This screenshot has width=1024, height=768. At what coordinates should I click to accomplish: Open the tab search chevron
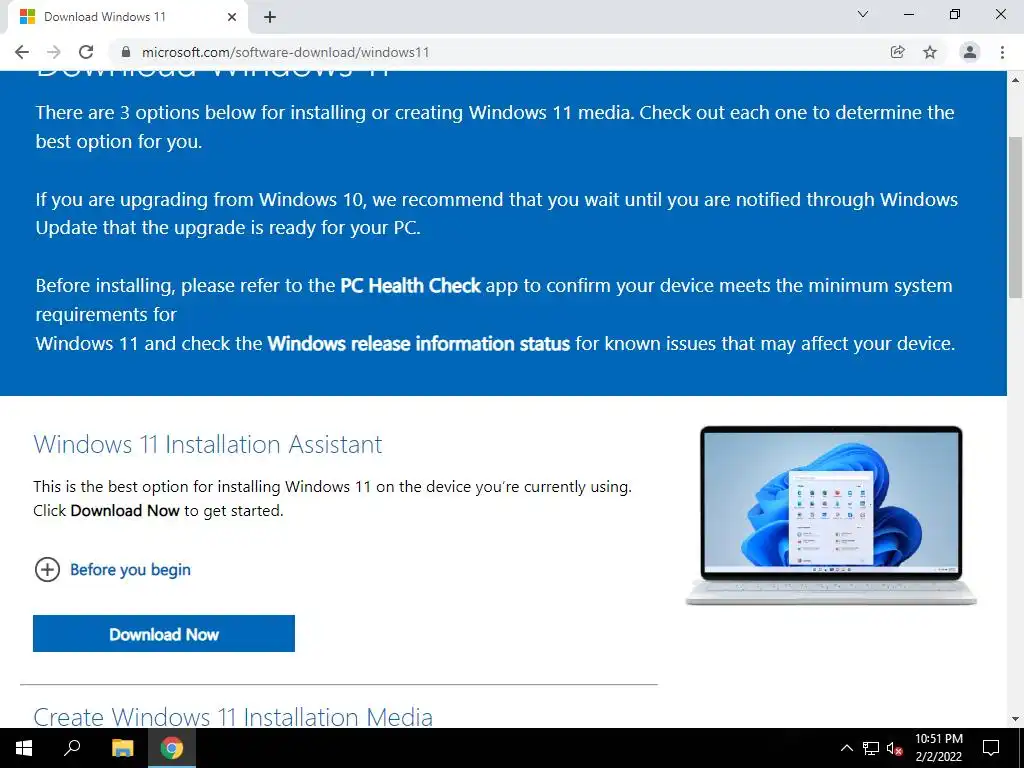(863, 14)
